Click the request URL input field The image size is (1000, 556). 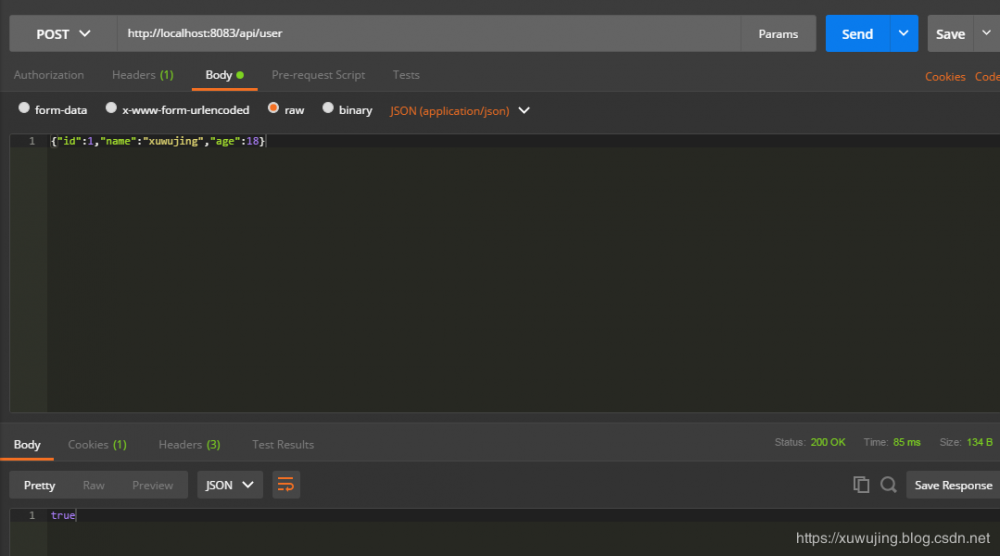(x=429, y=34)
